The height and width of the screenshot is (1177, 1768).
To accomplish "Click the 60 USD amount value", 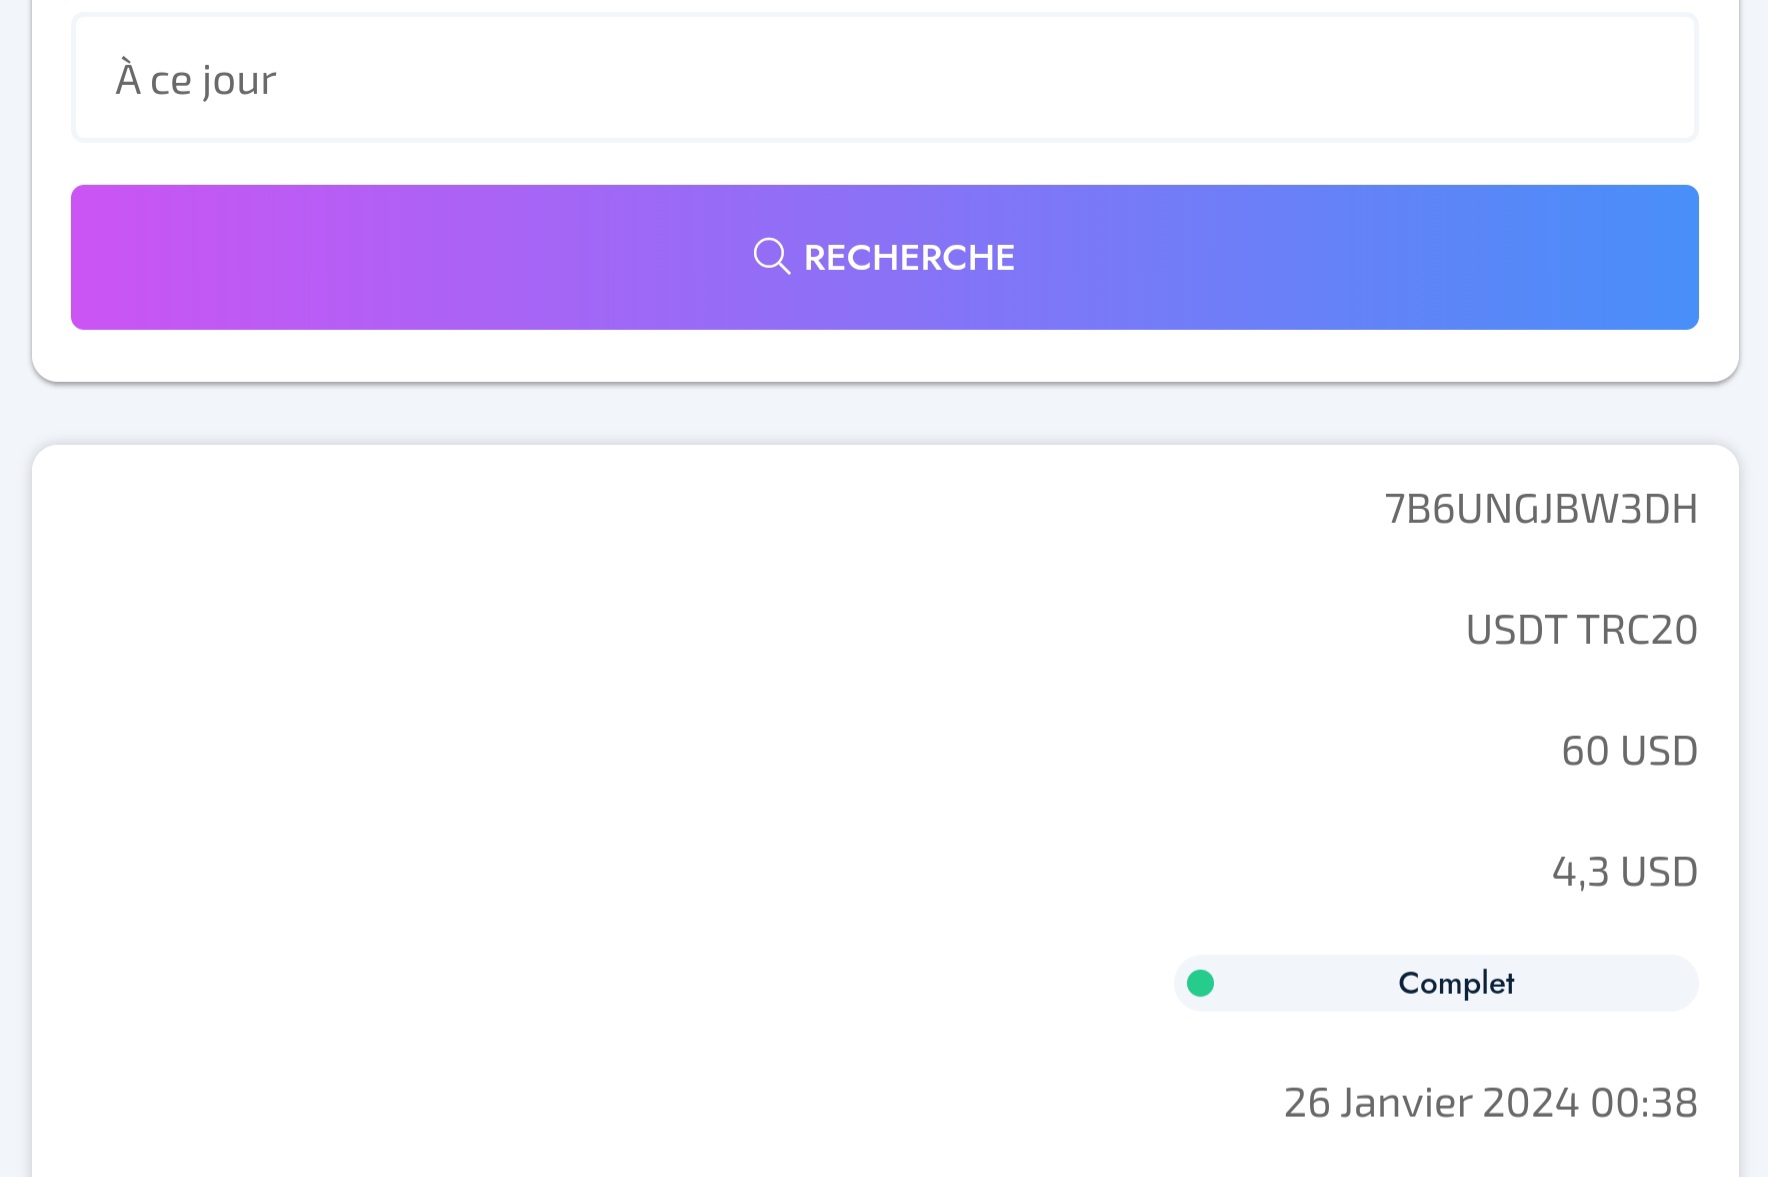I will 1630,751.
